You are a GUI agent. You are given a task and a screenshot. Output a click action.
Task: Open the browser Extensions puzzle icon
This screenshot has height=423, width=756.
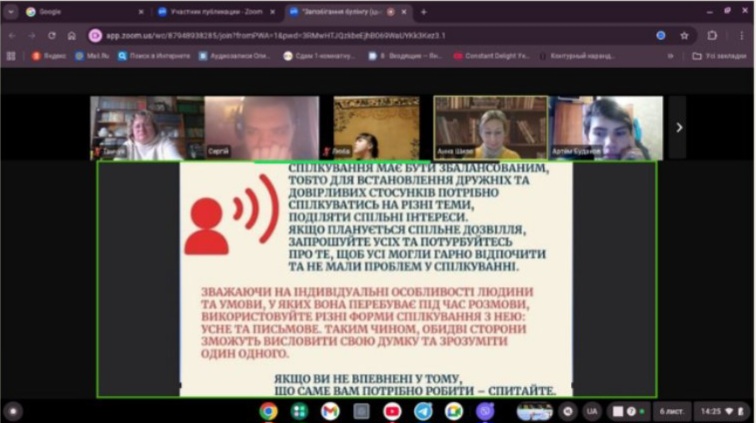point(711,35)
